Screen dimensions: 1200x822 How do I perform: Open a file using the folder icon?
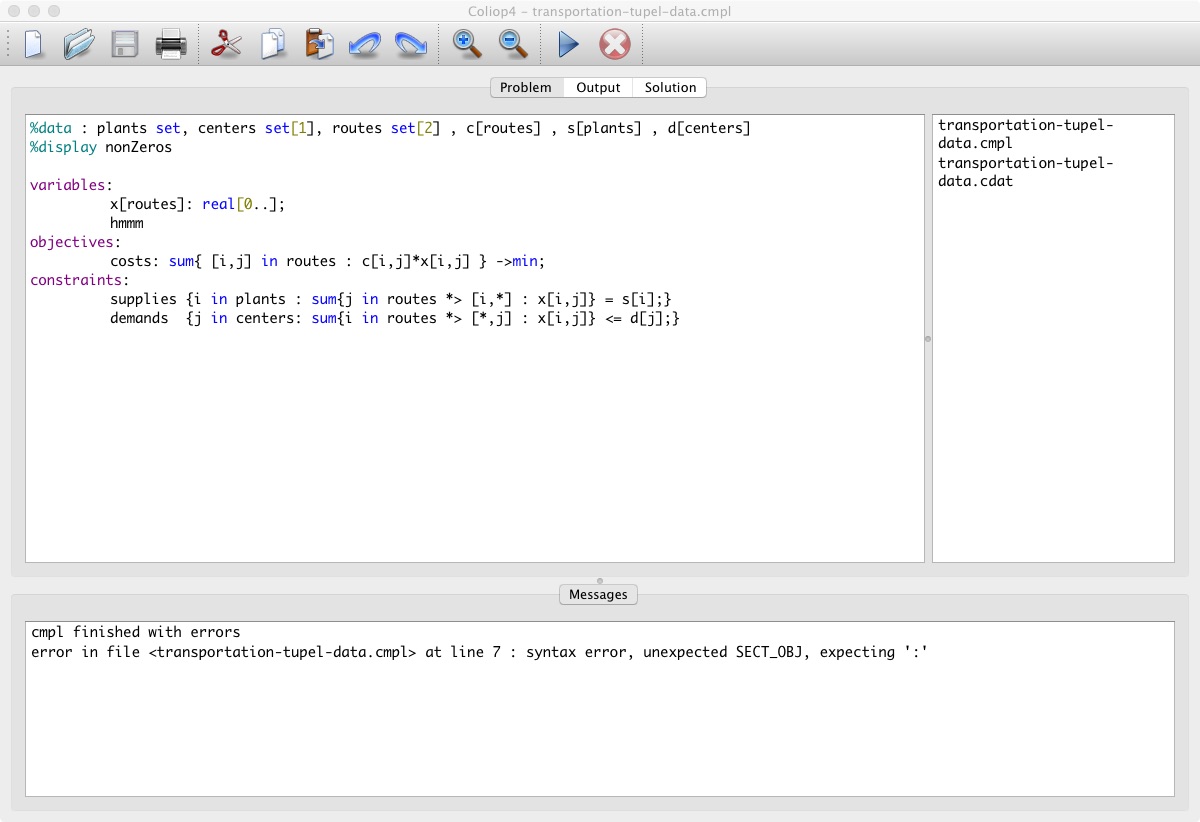78,45
